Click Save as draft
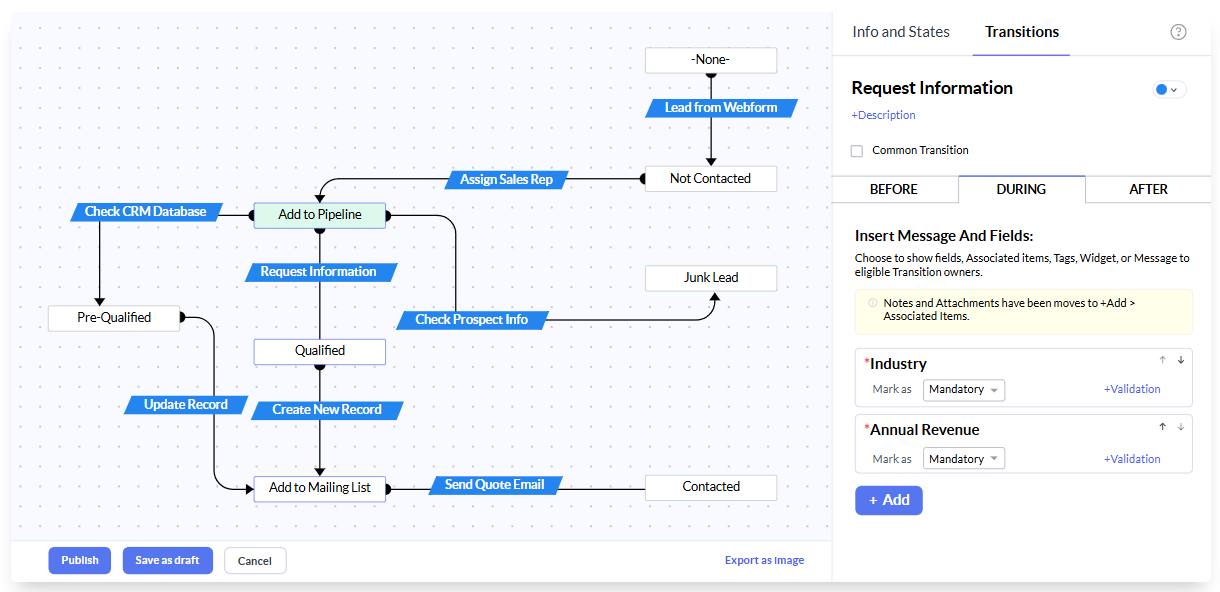The width and height of the screenshot is (1220, 592). (168, 560)
